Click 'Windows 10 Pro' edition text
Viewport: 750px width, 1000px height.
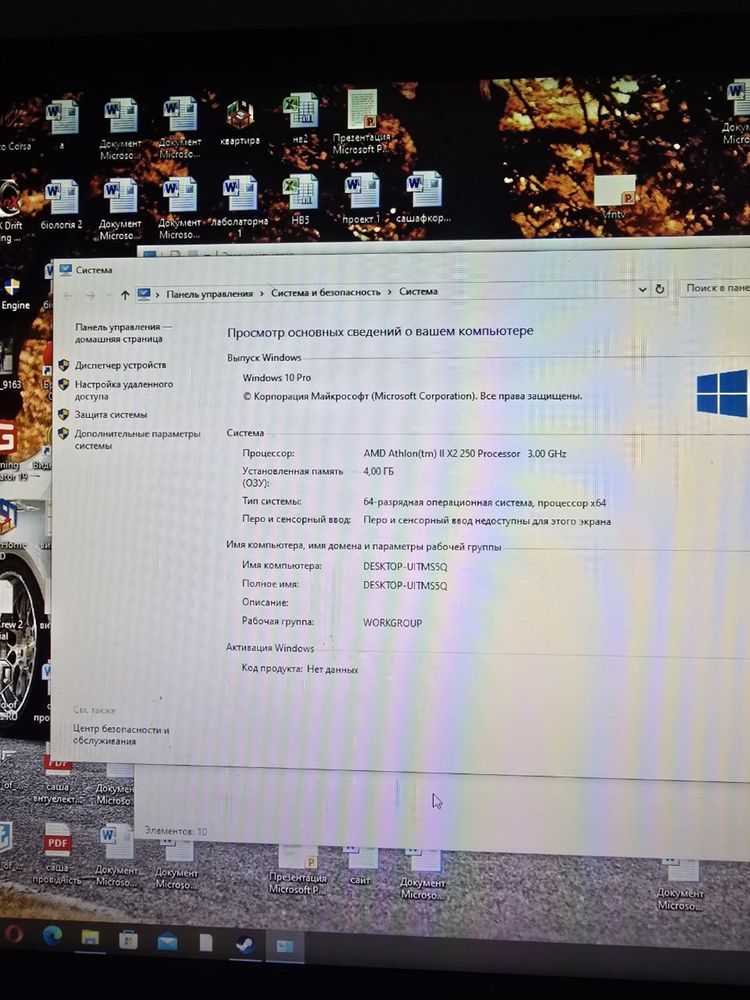point(277,378)
